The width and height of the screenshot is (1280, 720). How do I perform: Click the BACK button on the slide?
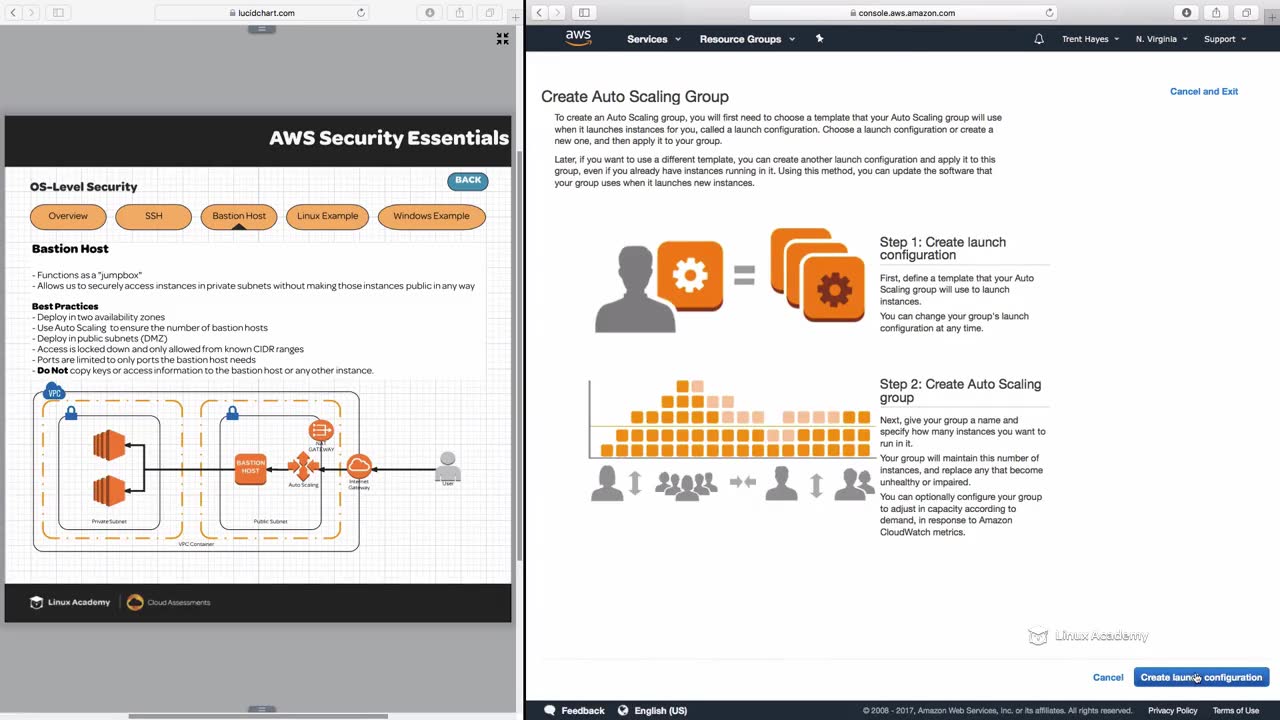pyautogui.click(x=468, y=181)
